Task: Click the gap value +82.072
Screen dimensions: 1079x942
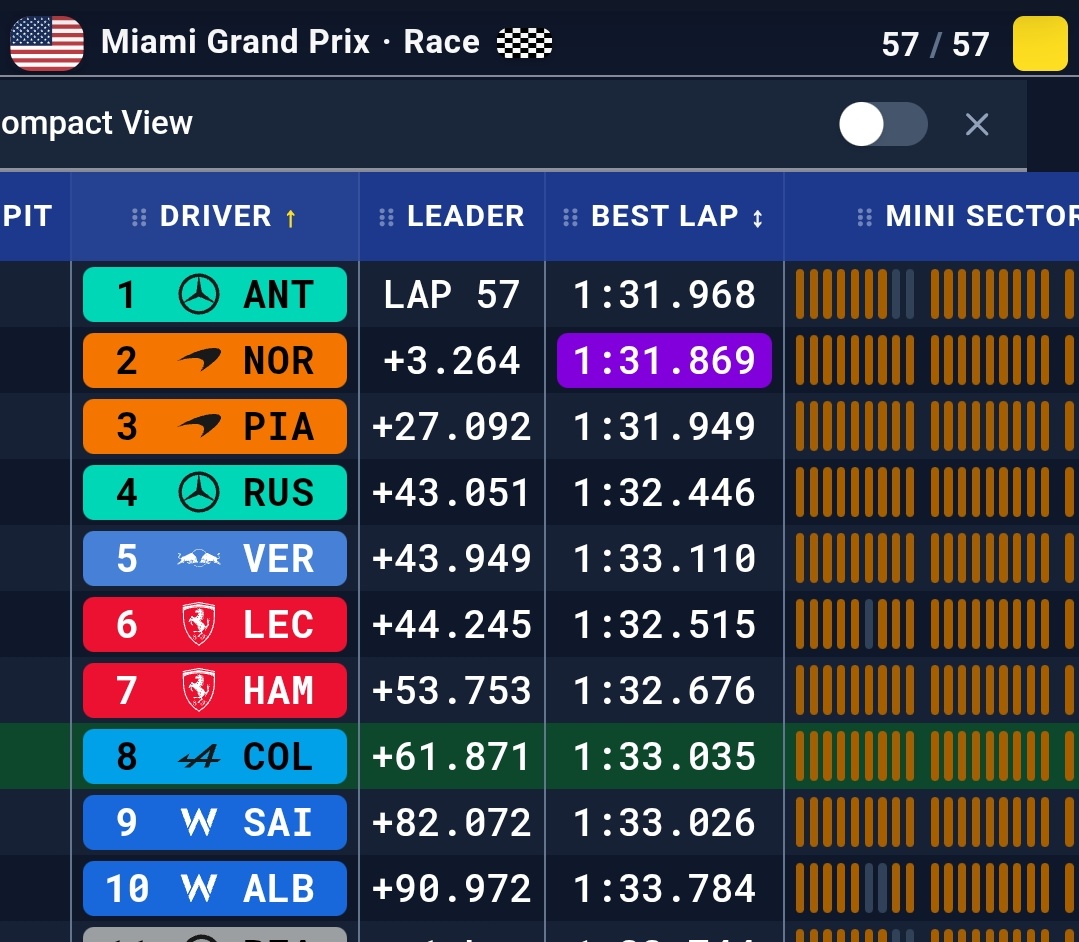Action: tap(451, 823)
